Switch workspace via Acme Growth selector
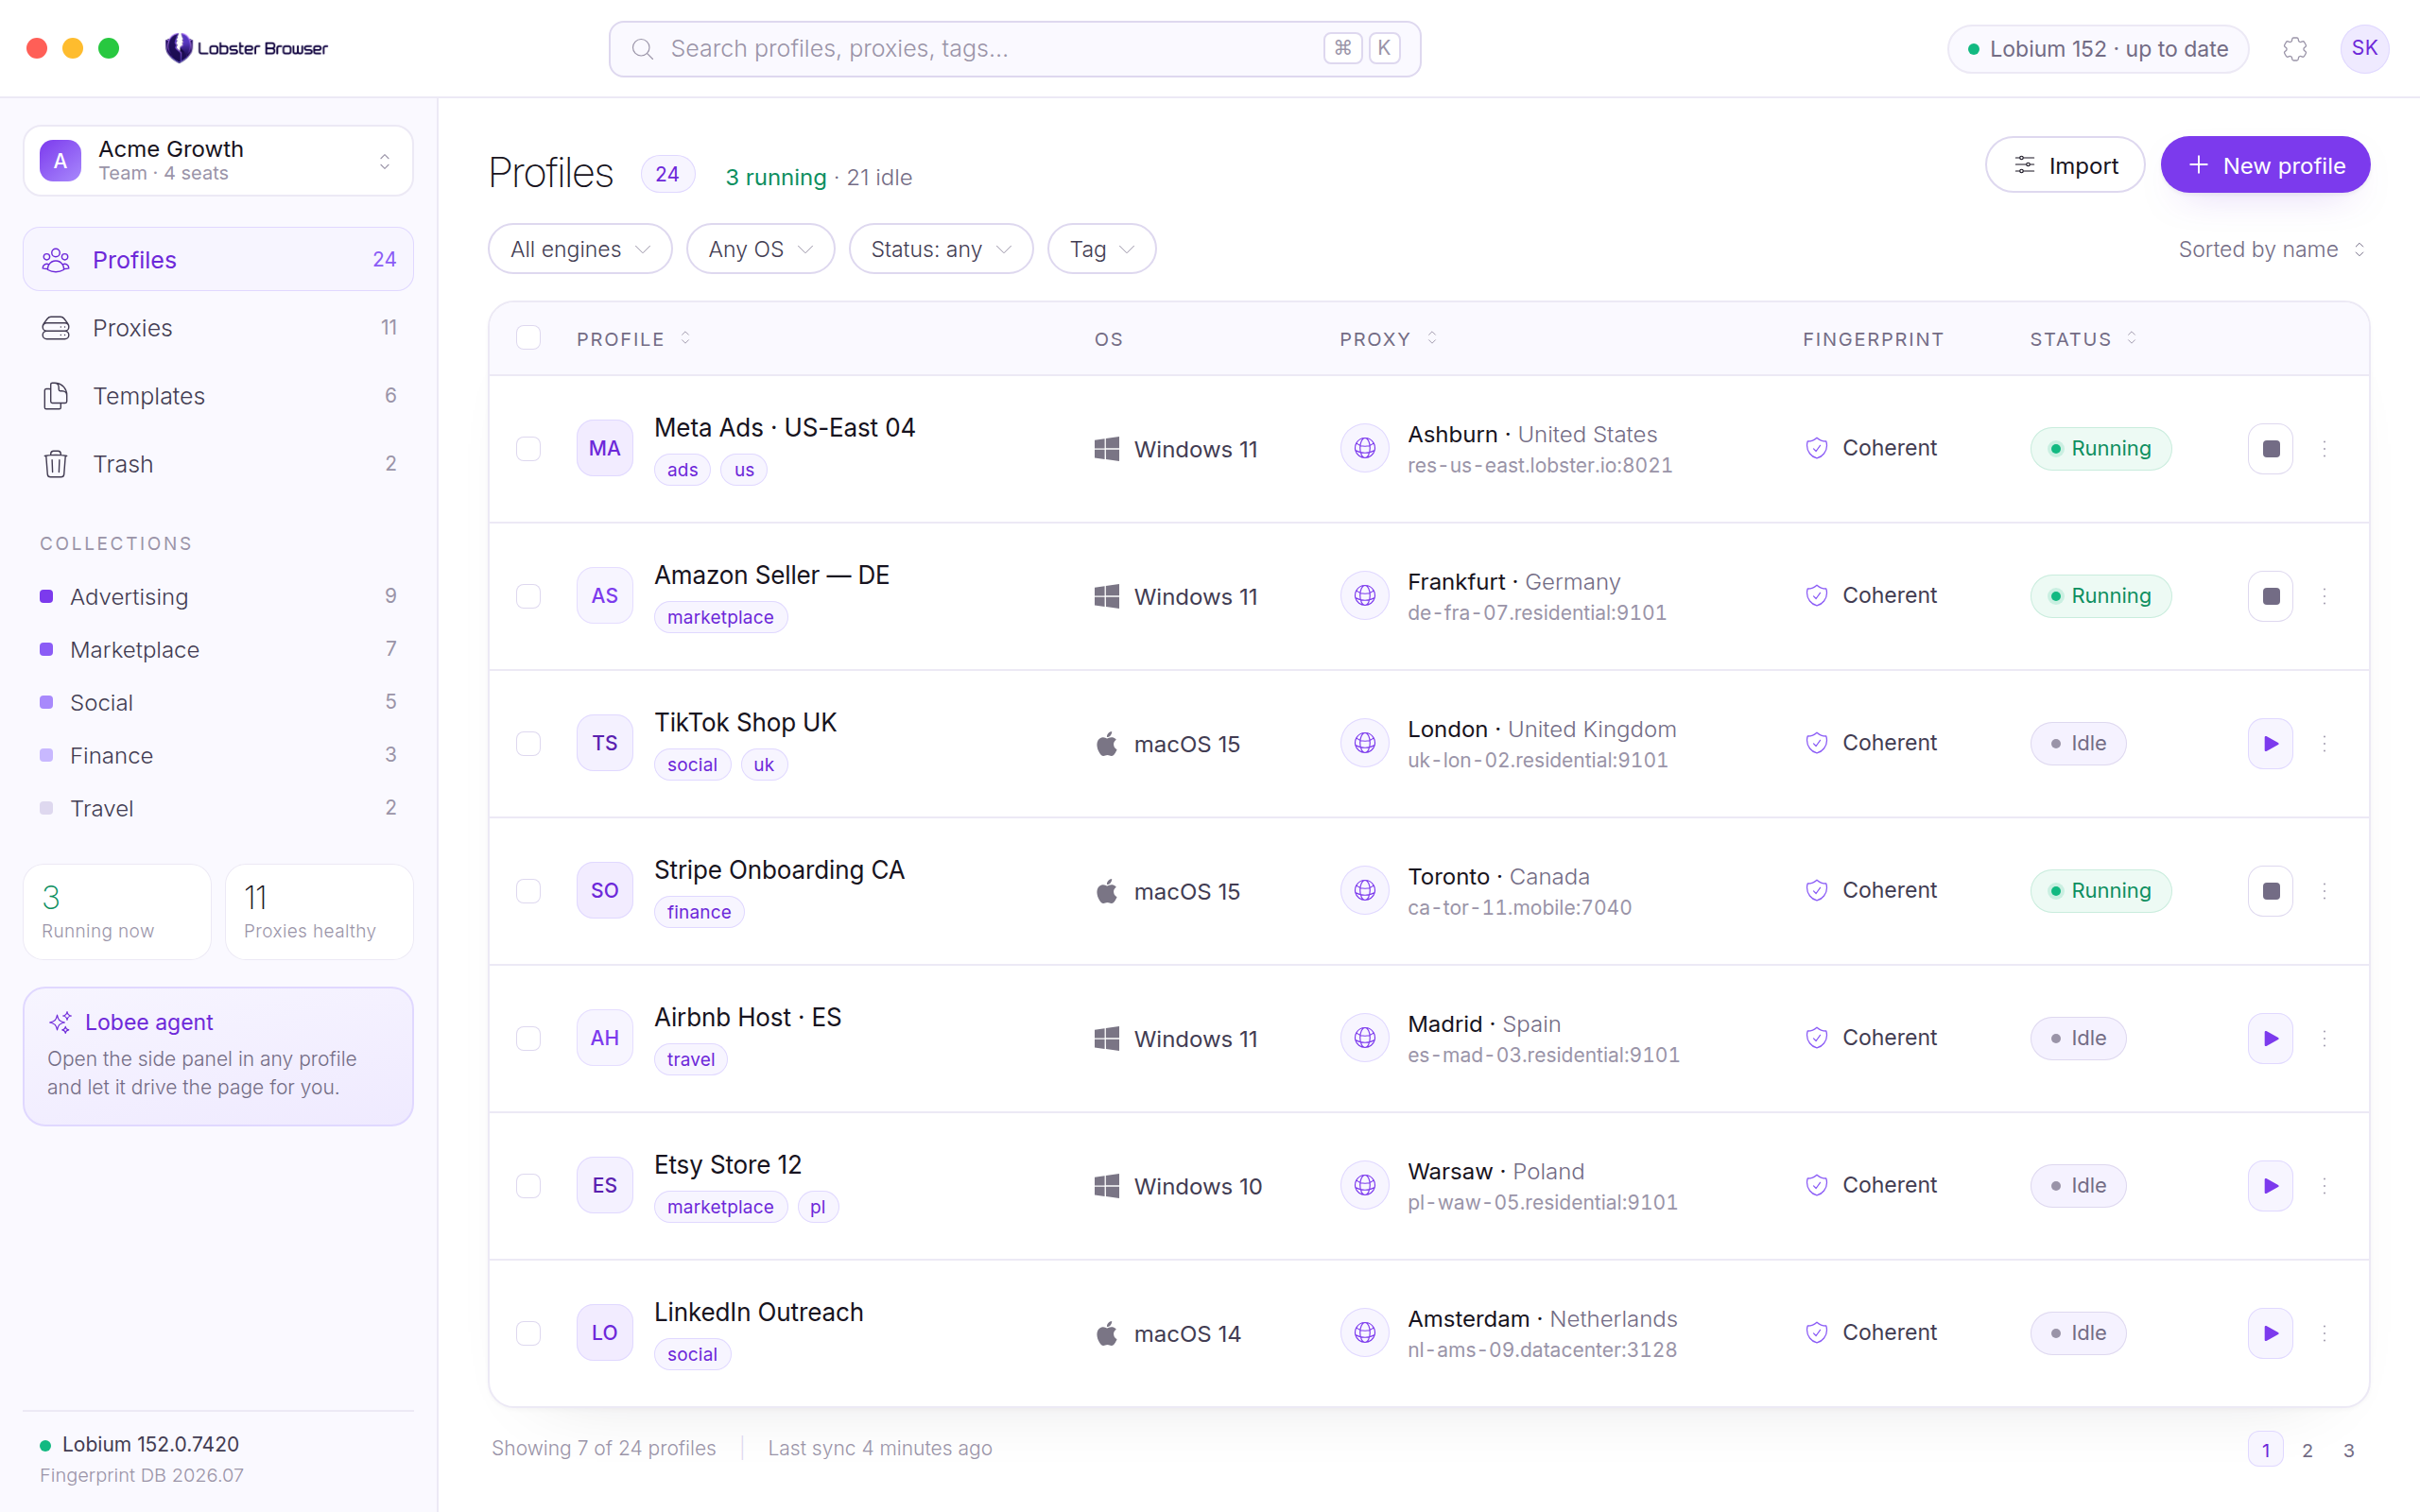 [x=218, y=160]
